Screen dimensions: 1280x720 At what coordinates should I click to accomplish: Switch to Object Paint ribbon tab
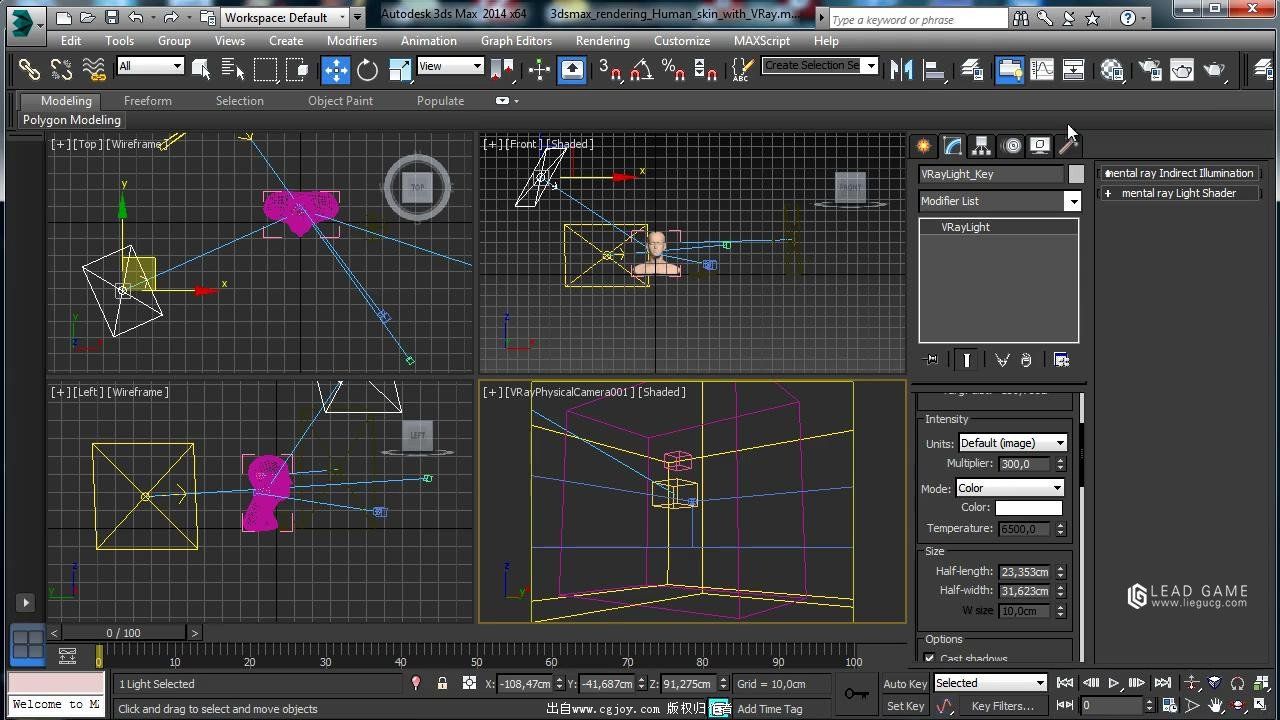tap(340, 101)
